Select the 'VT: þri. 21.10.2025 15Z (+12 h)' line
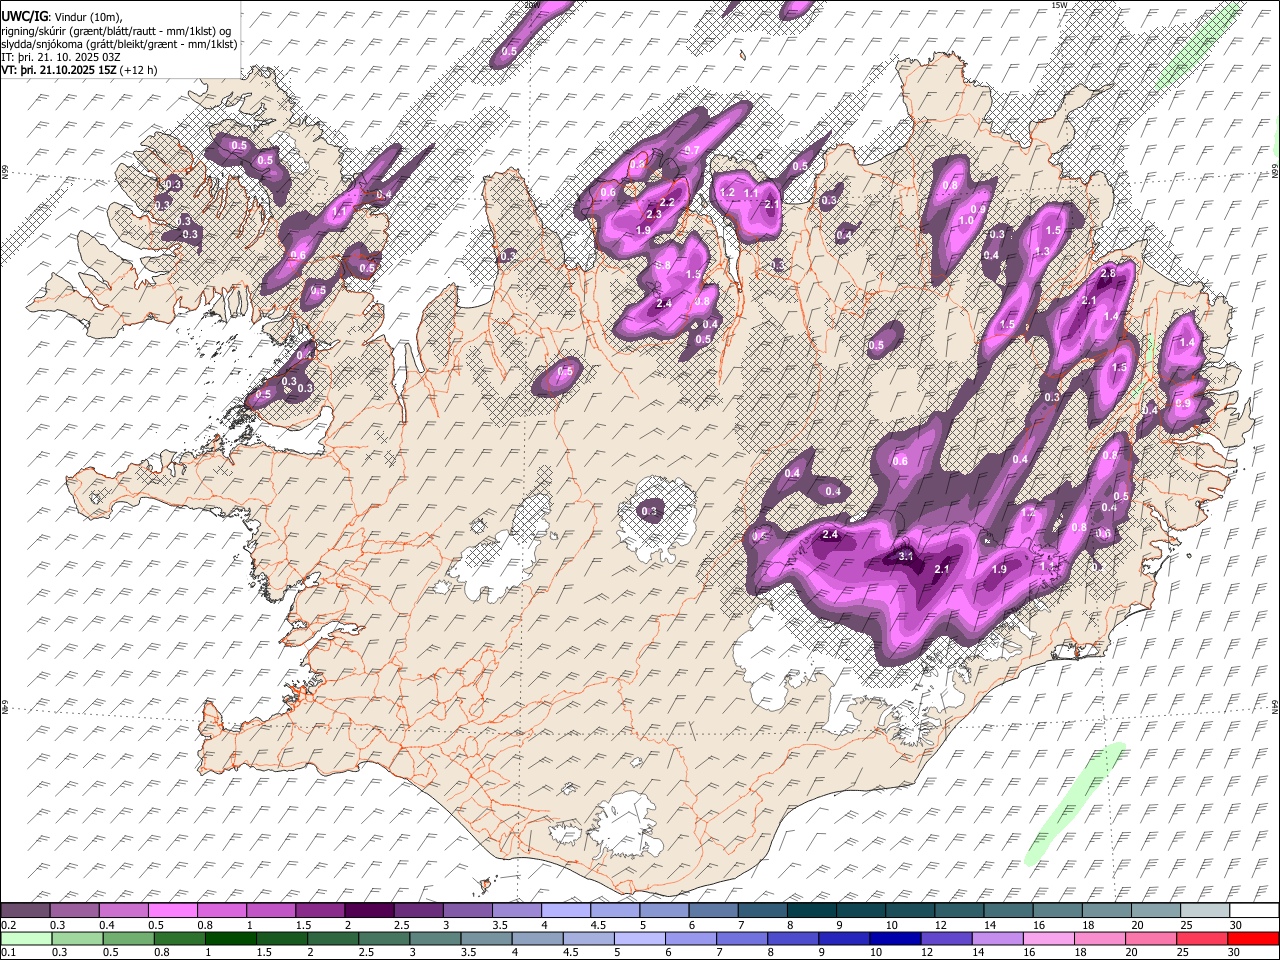Viewport: 1280px width, 960px height. click(x=79, y=70)
